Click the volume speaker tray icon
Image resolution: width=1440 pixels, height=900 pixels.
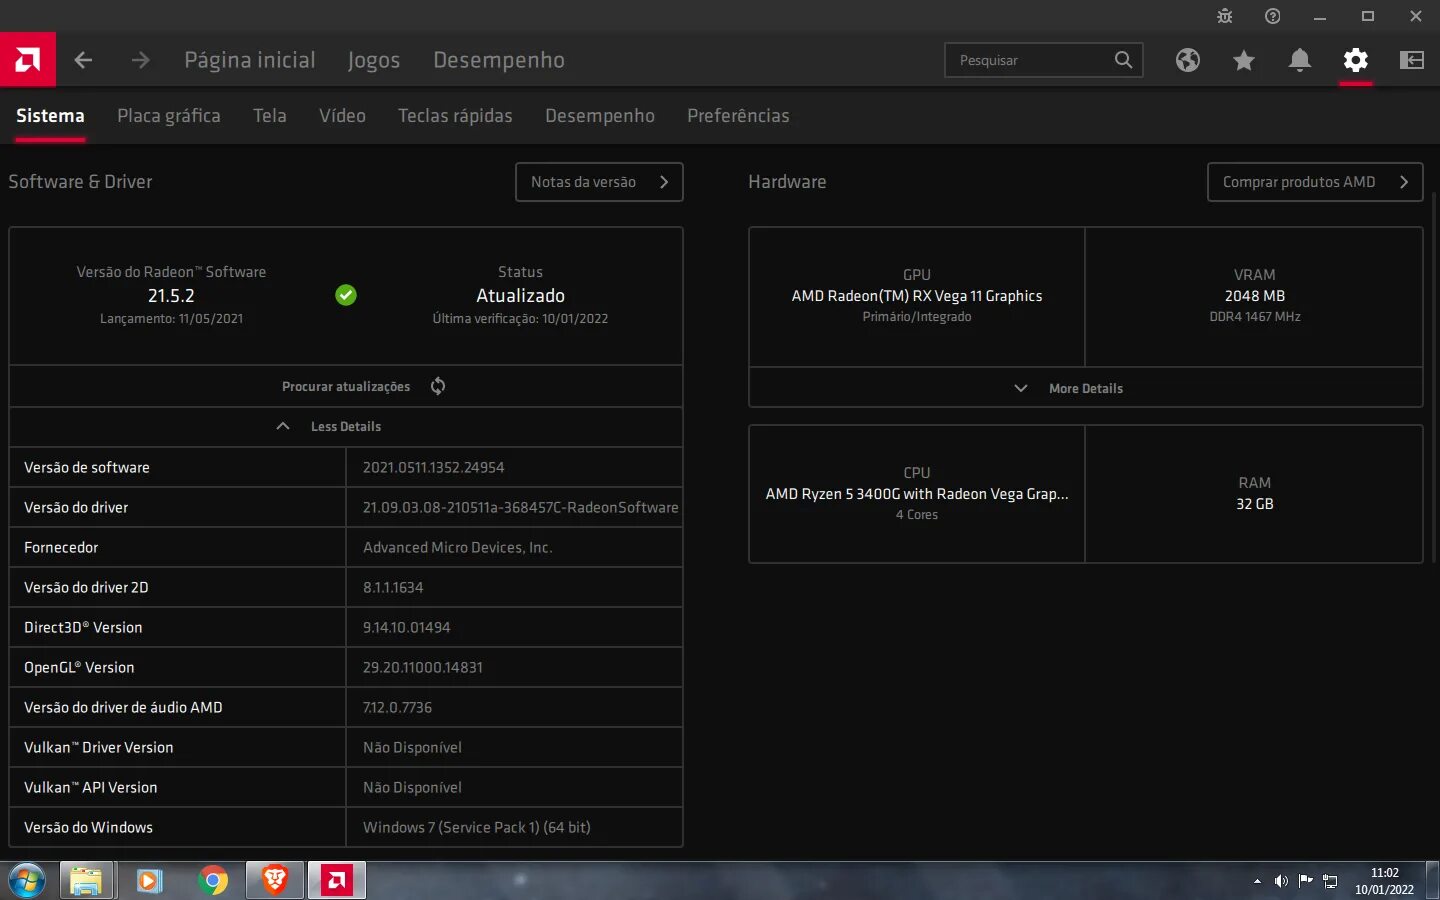pyautogui.click(x=1281, y=881)
